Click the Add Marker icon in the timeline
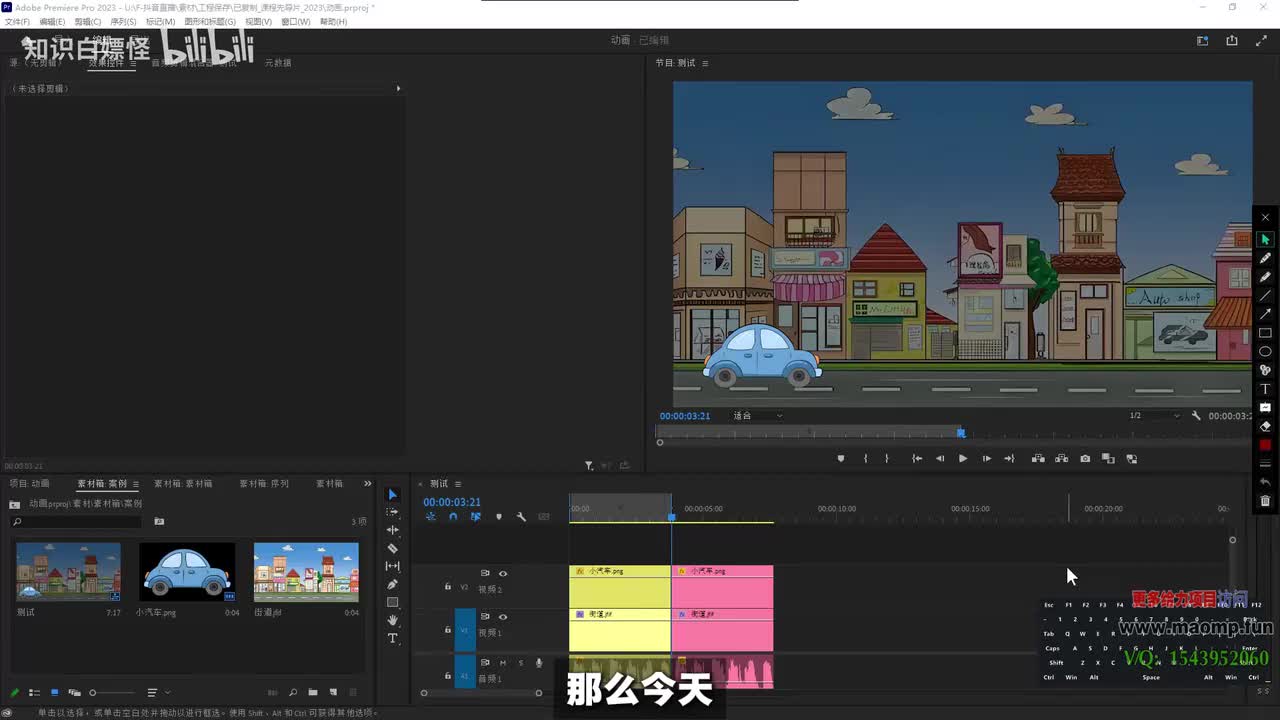The height and width of the screenshot is (720, 1280). coord(499,517)
